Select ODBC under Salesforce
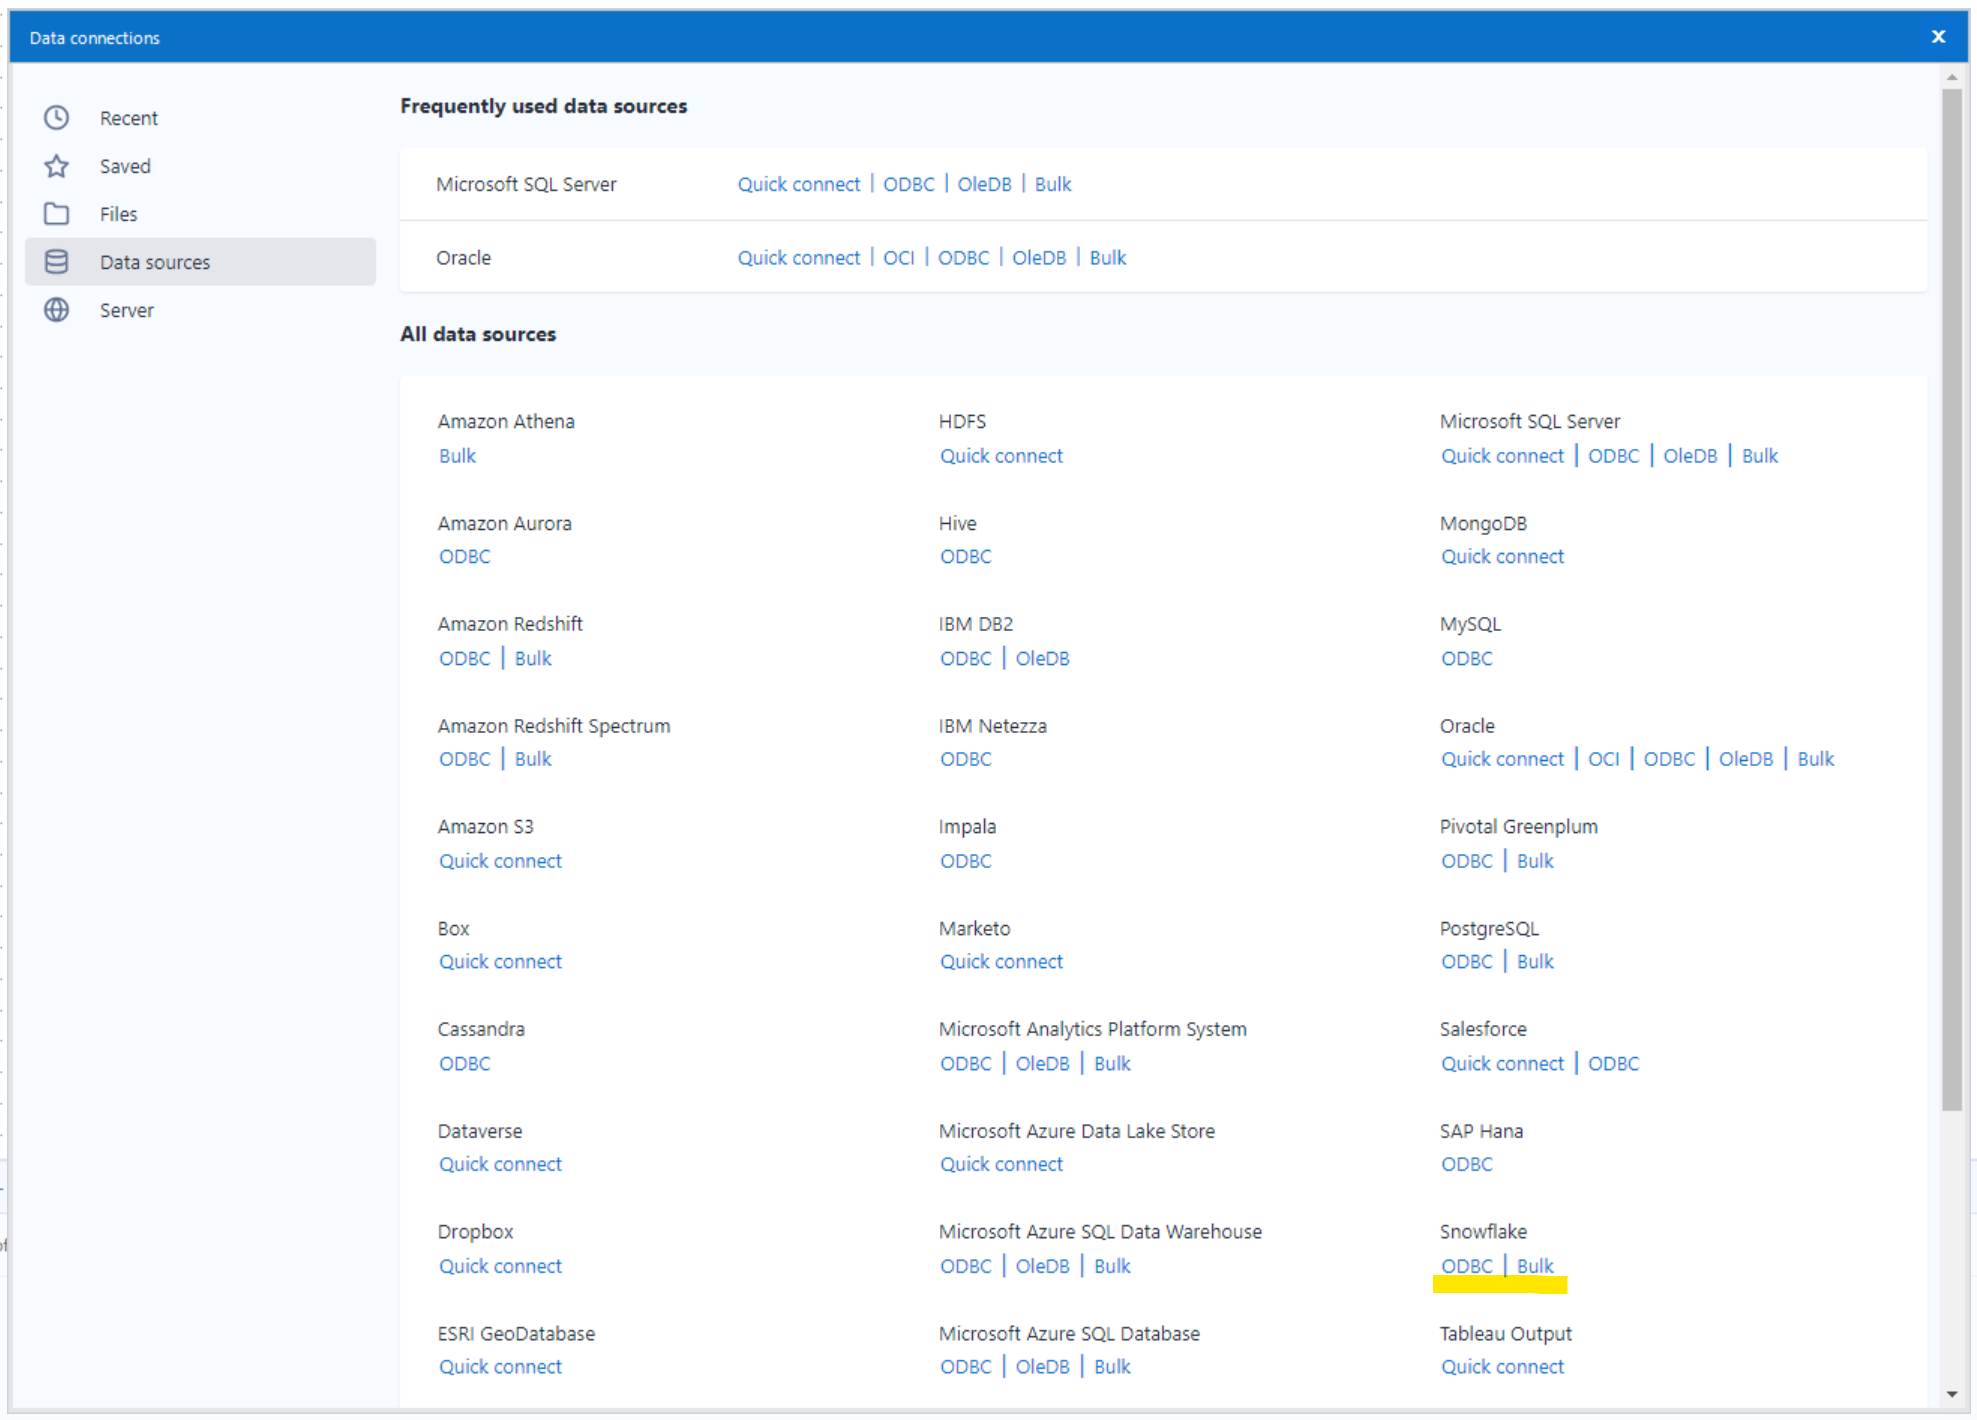The height and width of the screenshot is (1420, 1977). [1614, 1064]
